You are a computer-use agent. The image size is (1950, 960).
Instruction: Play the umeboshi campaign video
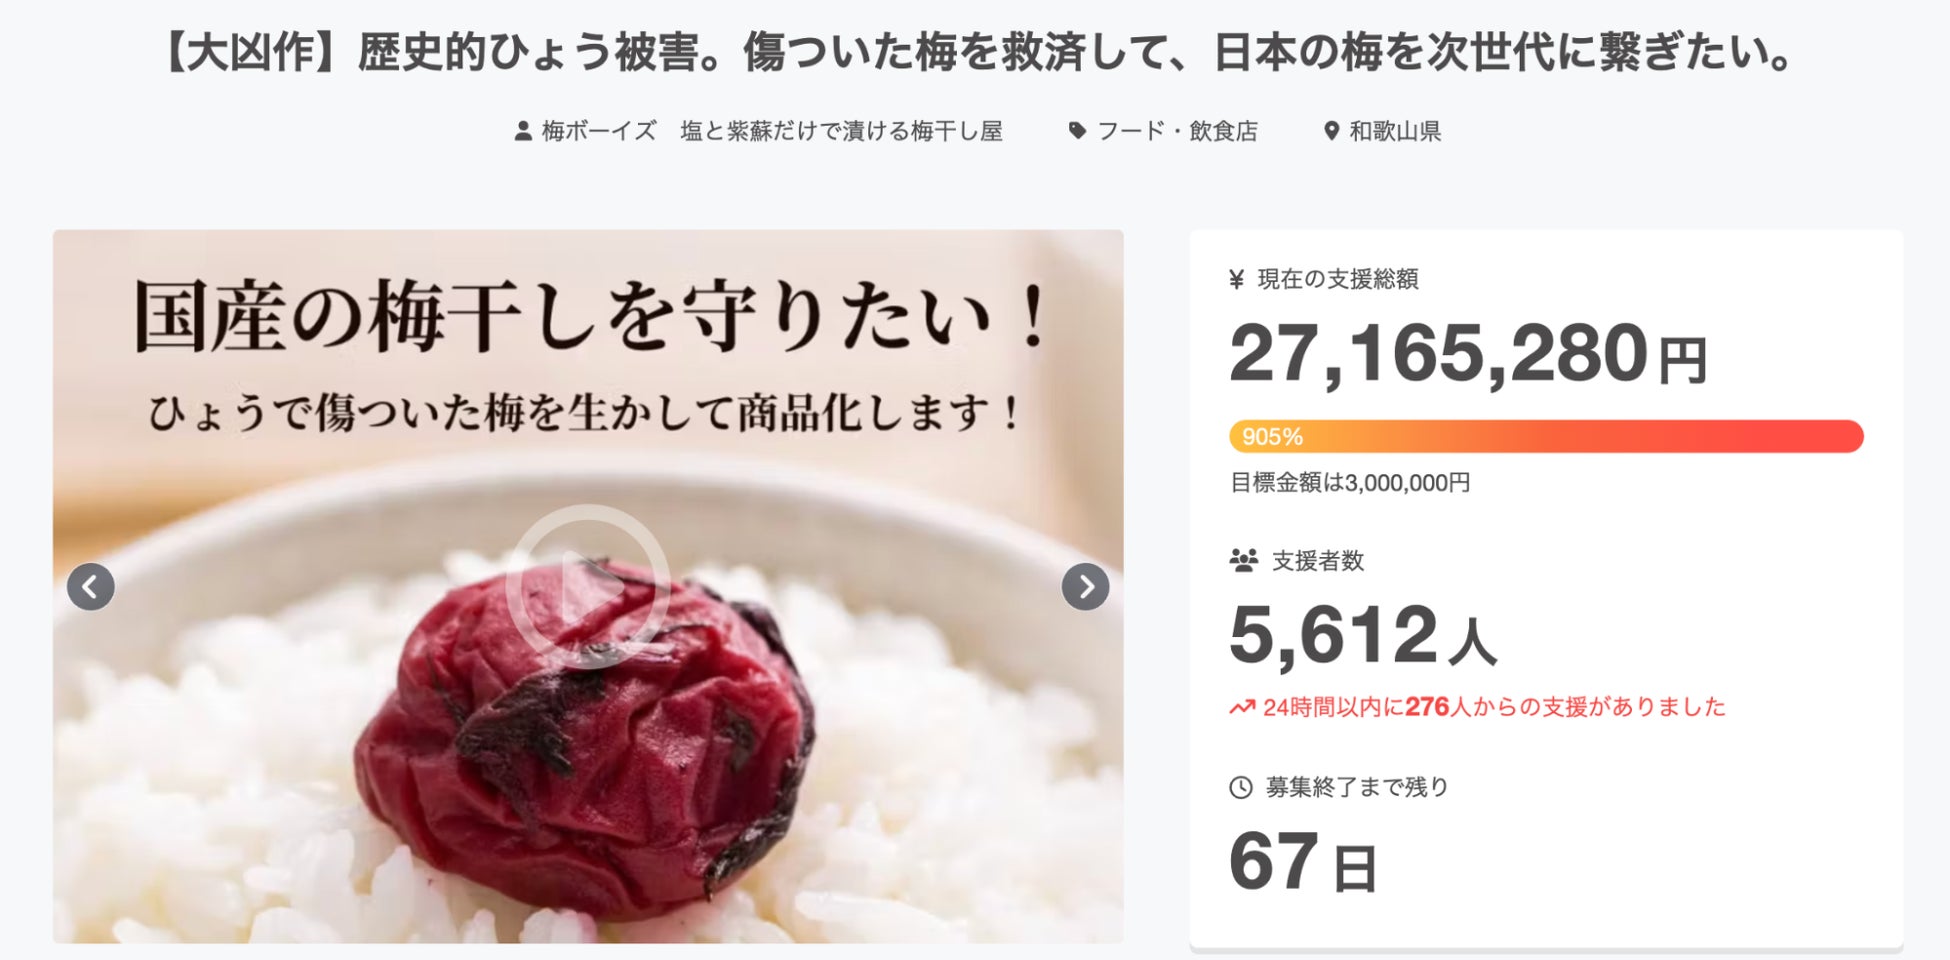[588, 587]
